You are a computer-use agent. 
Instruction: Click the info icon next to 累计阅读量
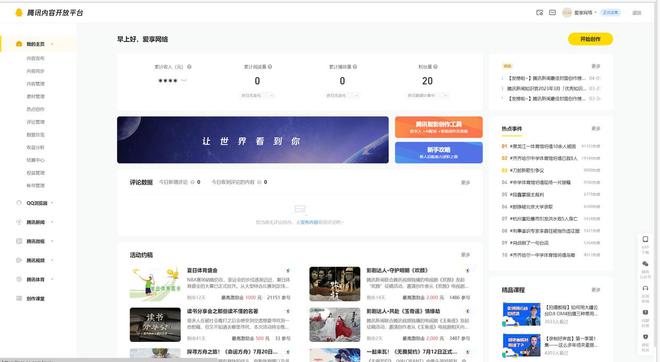point(270,67)
